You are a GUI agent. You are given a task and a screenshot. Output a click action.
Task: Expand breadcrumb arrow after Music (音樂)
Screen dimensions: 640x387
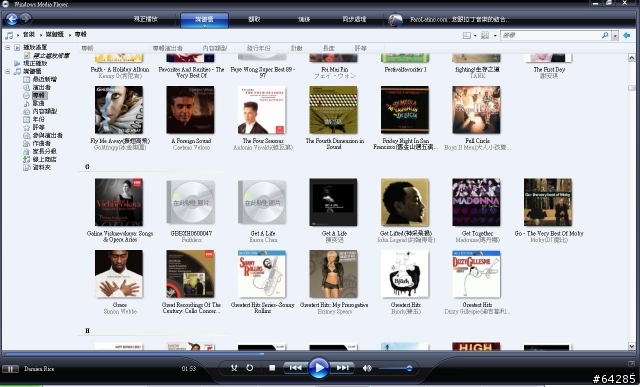[x=41, y=35]
